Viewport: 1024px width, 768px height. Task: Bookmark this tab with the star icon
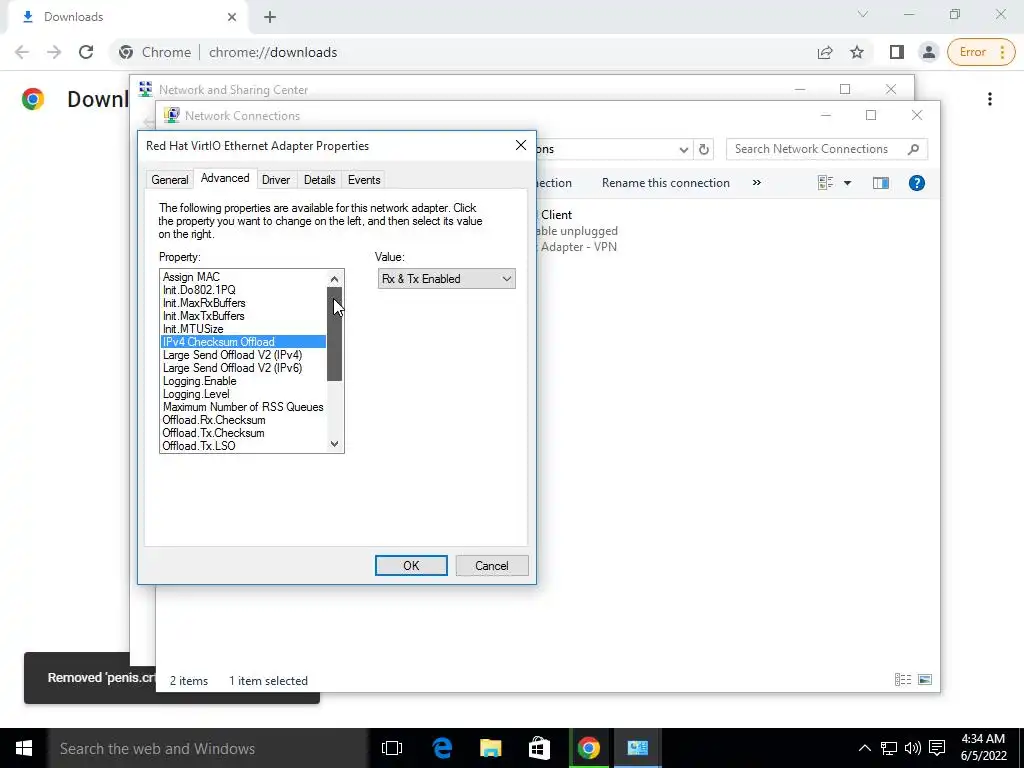tap(857, 52)
